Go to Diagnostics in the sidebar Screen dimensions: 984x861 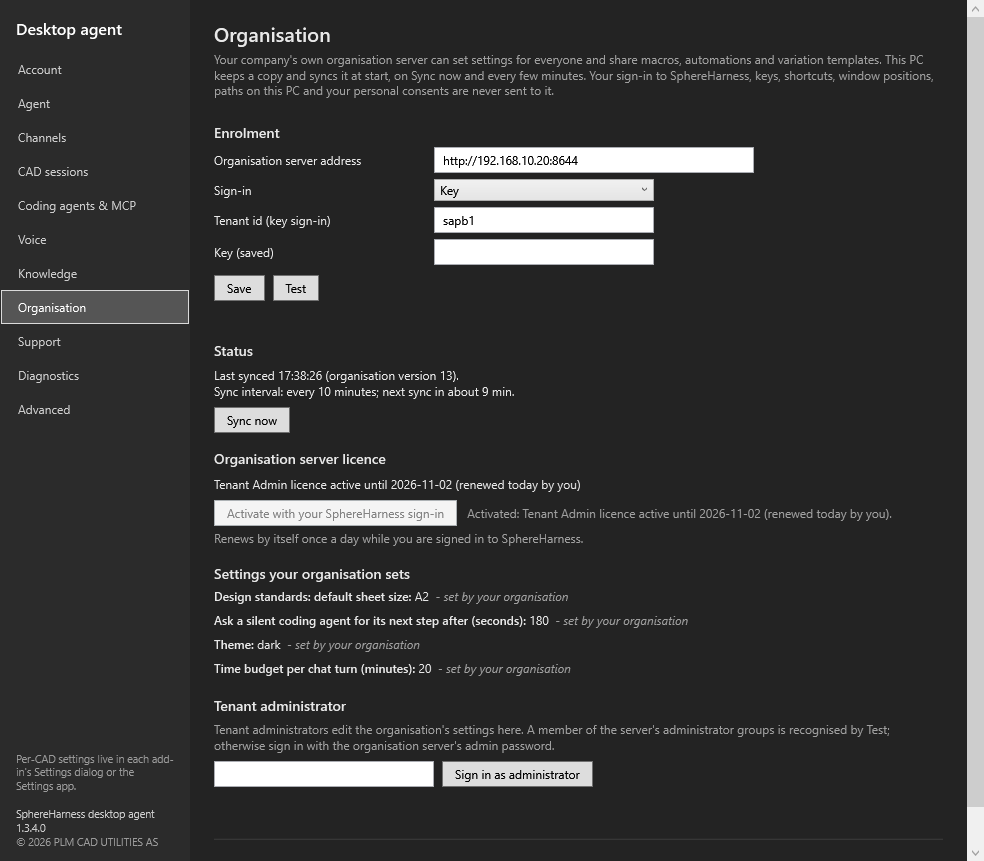pyautogui.click(x=95, y=375)
